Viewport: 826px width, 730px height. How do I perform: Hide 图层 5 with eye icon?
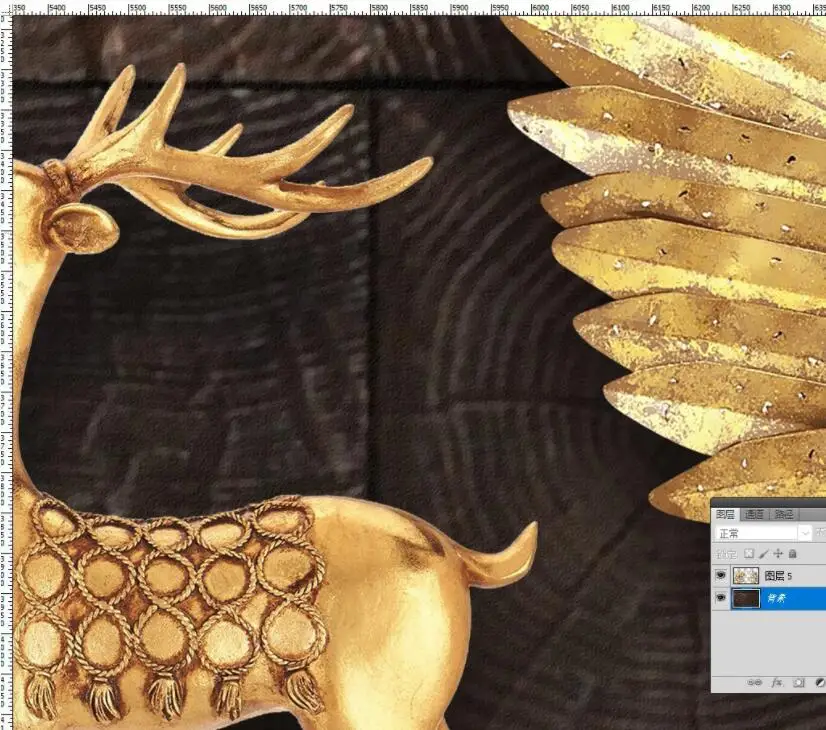[720, 575]
